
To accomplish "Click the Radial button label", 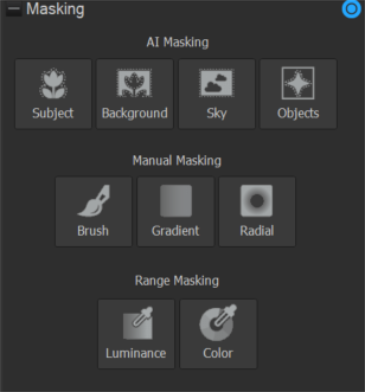I will click(x=257, y=231).
